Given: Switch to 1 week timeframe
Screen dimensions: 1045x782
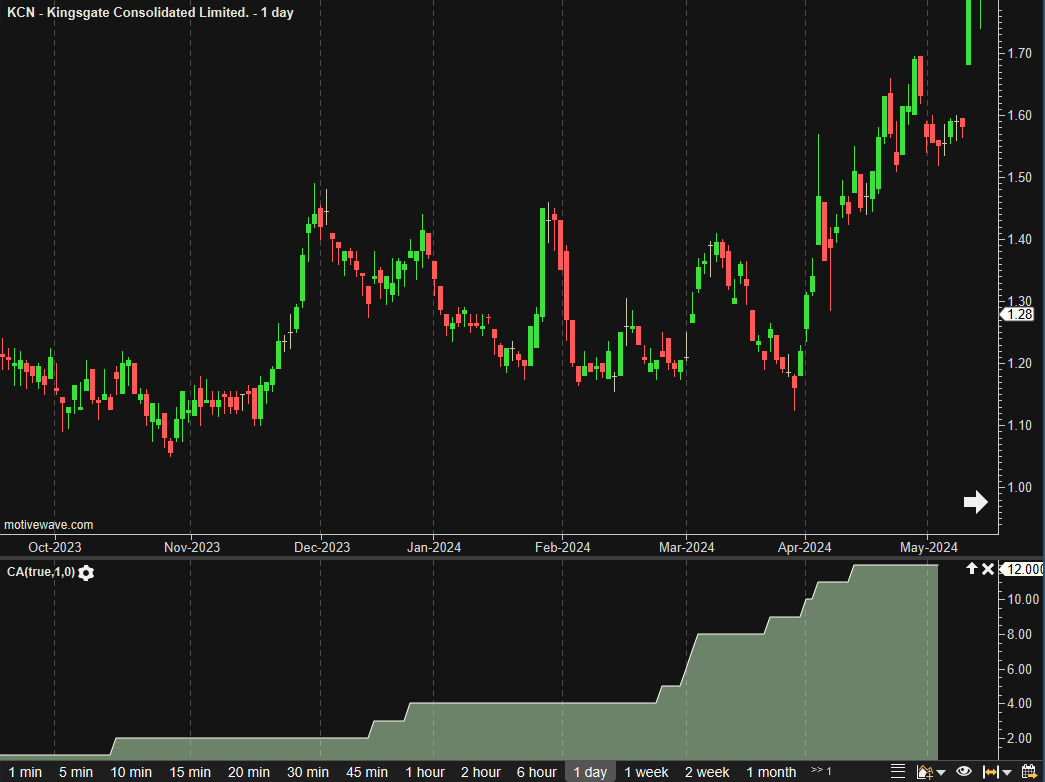Looking at the screenshot, I should point(646,772).
